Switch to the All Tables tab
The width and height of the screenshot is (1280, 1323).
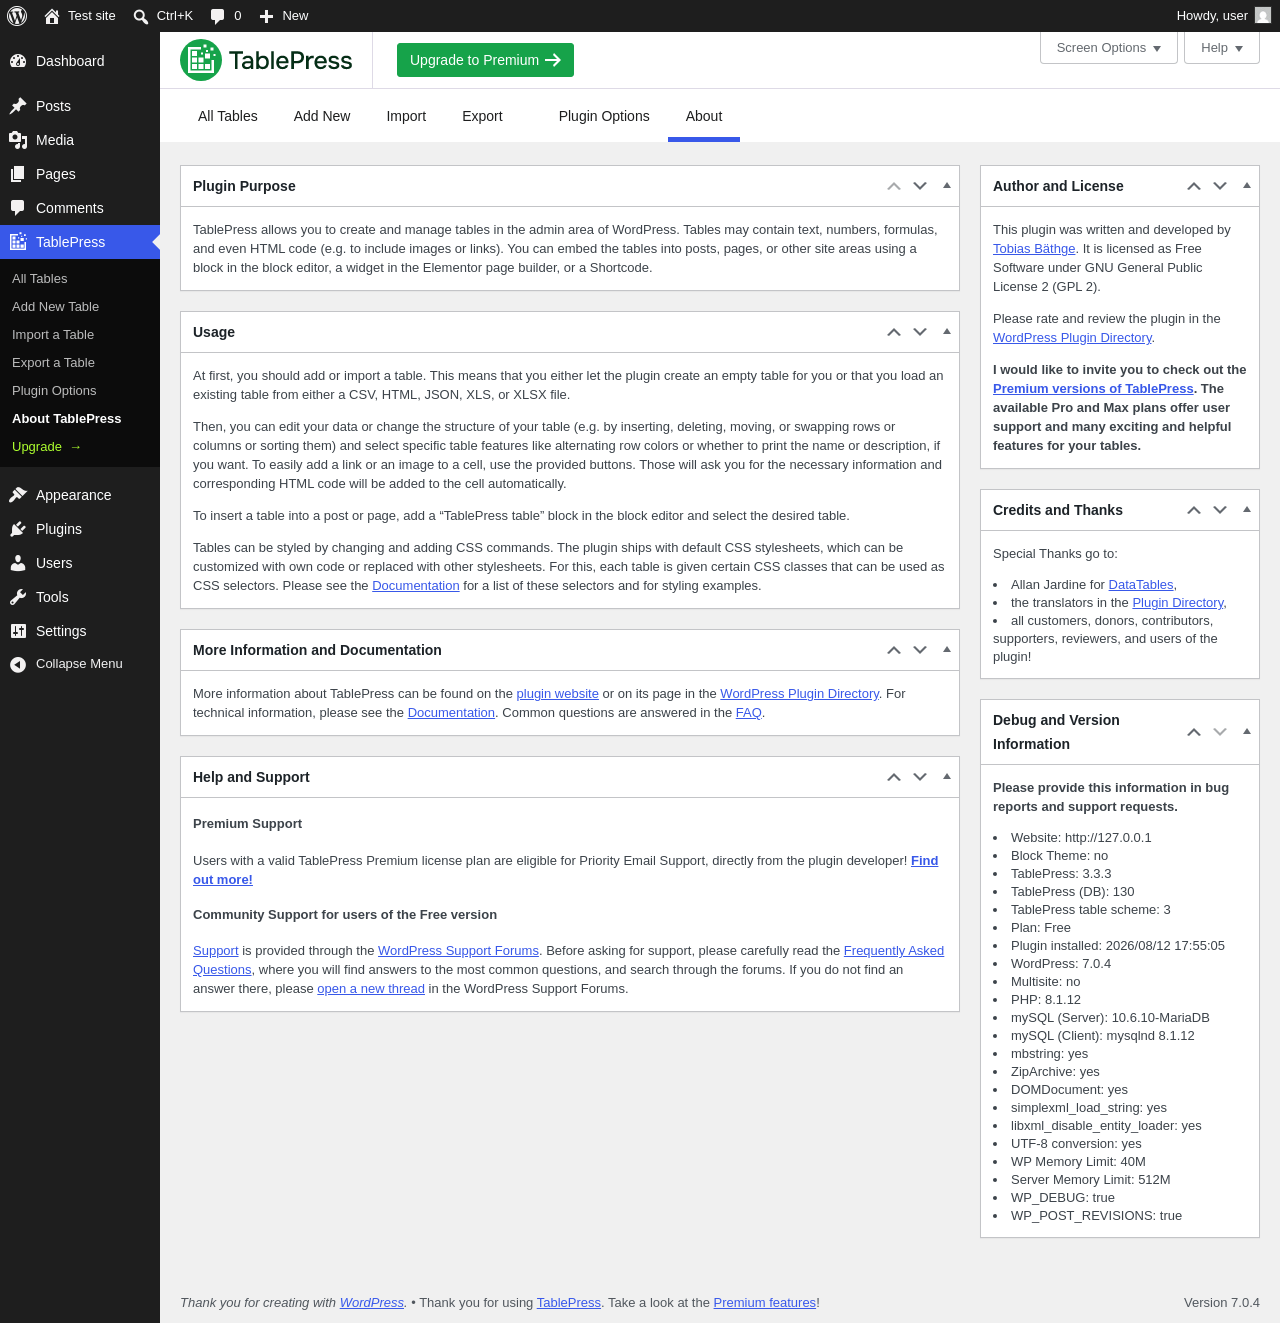pos(228,116)
